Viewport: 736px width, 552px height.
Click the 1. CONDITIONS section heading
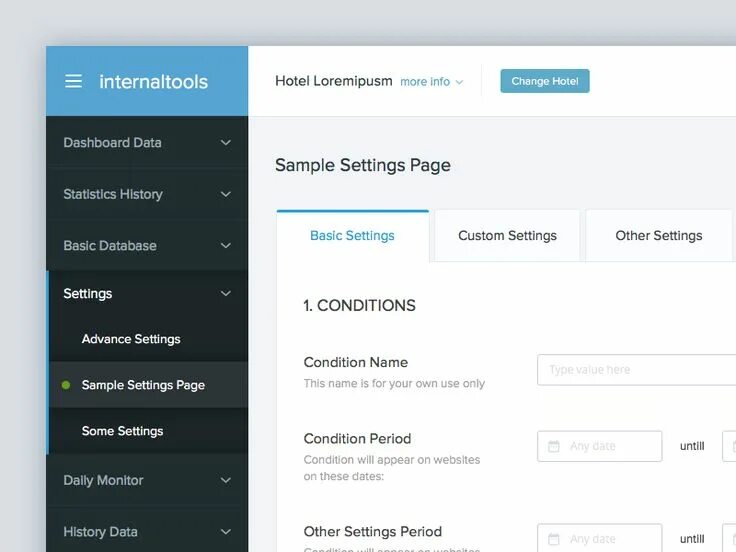[x=360, y=306]
